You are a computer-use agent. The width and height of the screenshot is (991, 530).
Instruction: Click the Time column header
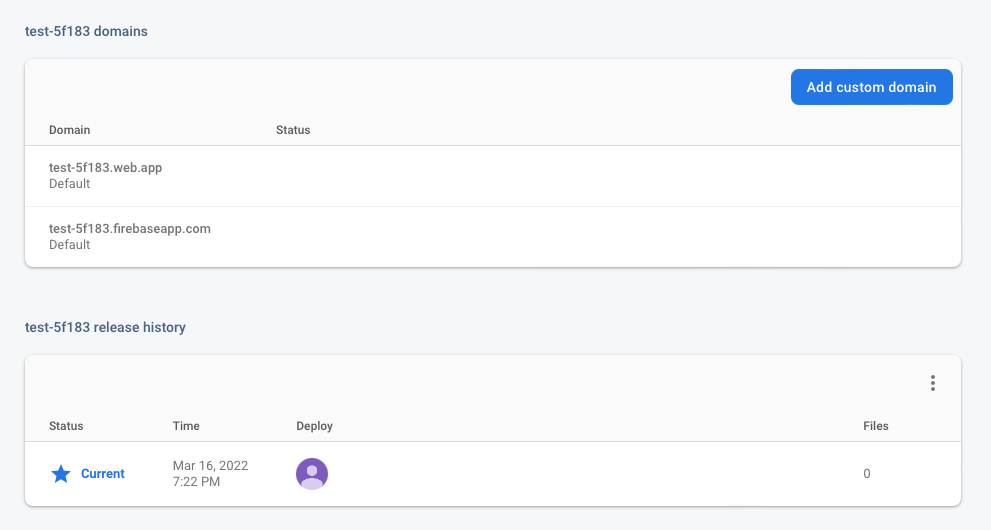click(x=186, y=426)
